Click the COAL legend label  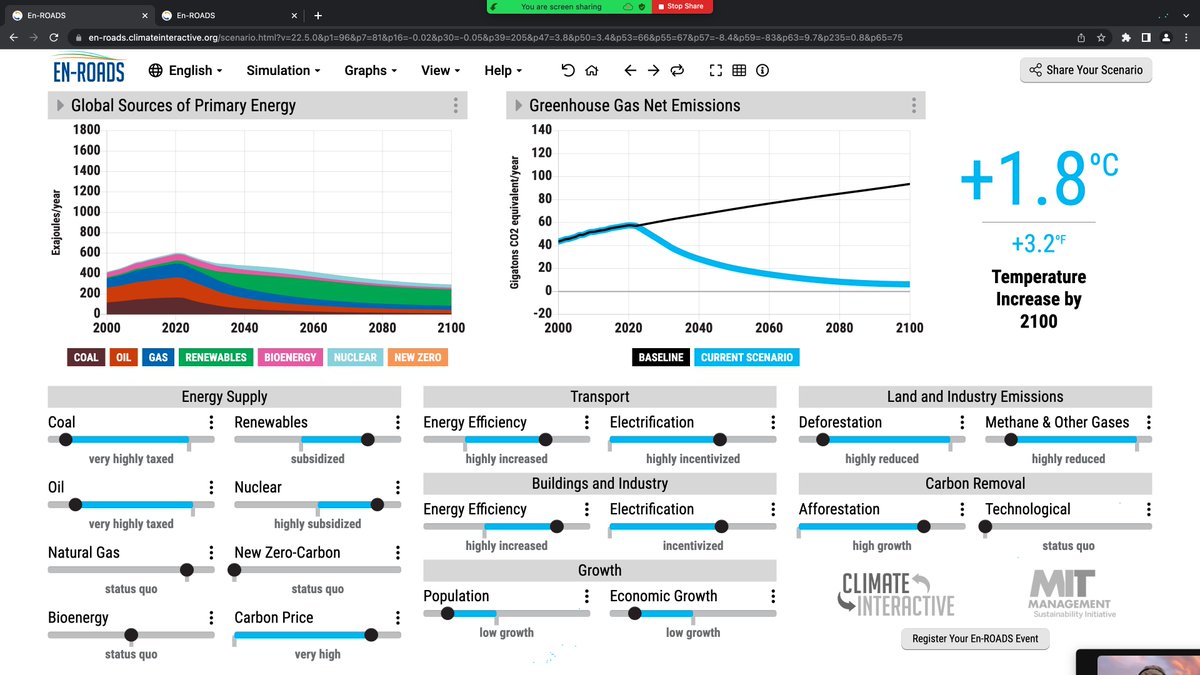tap(86, 357)
